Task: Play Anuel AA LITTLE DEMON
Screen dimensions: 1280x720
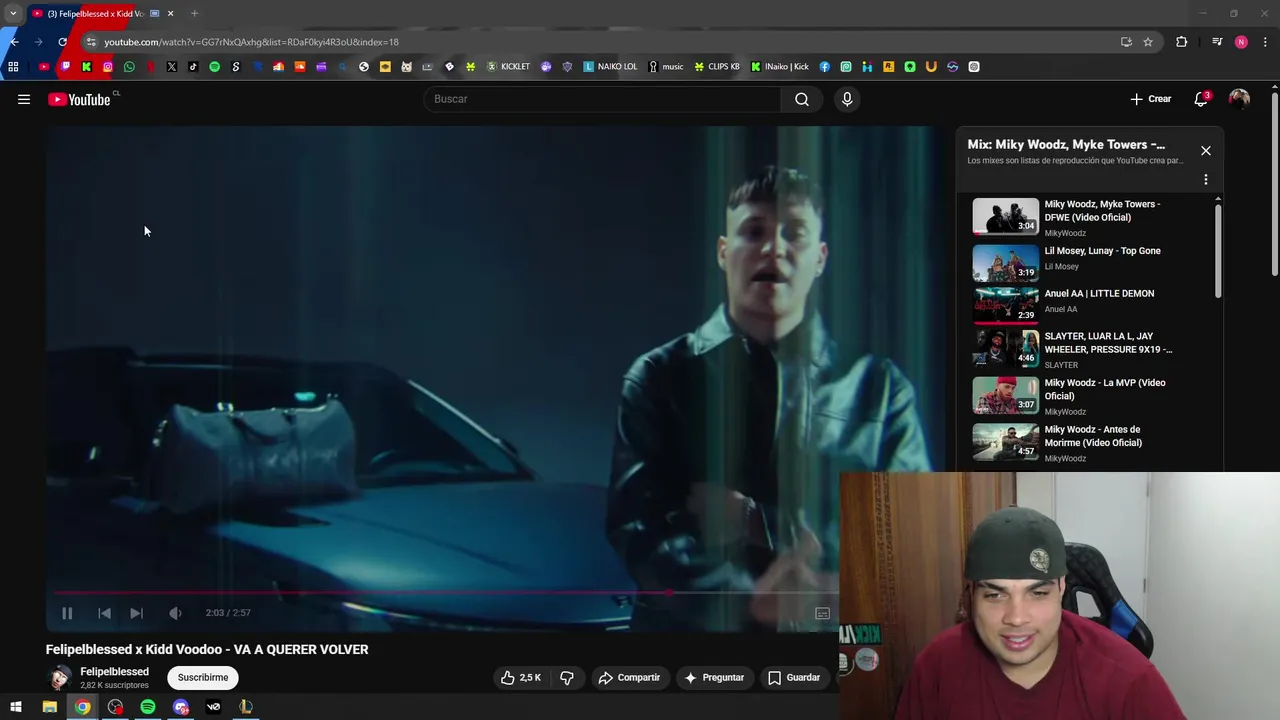Action: tap(1090, 304)
